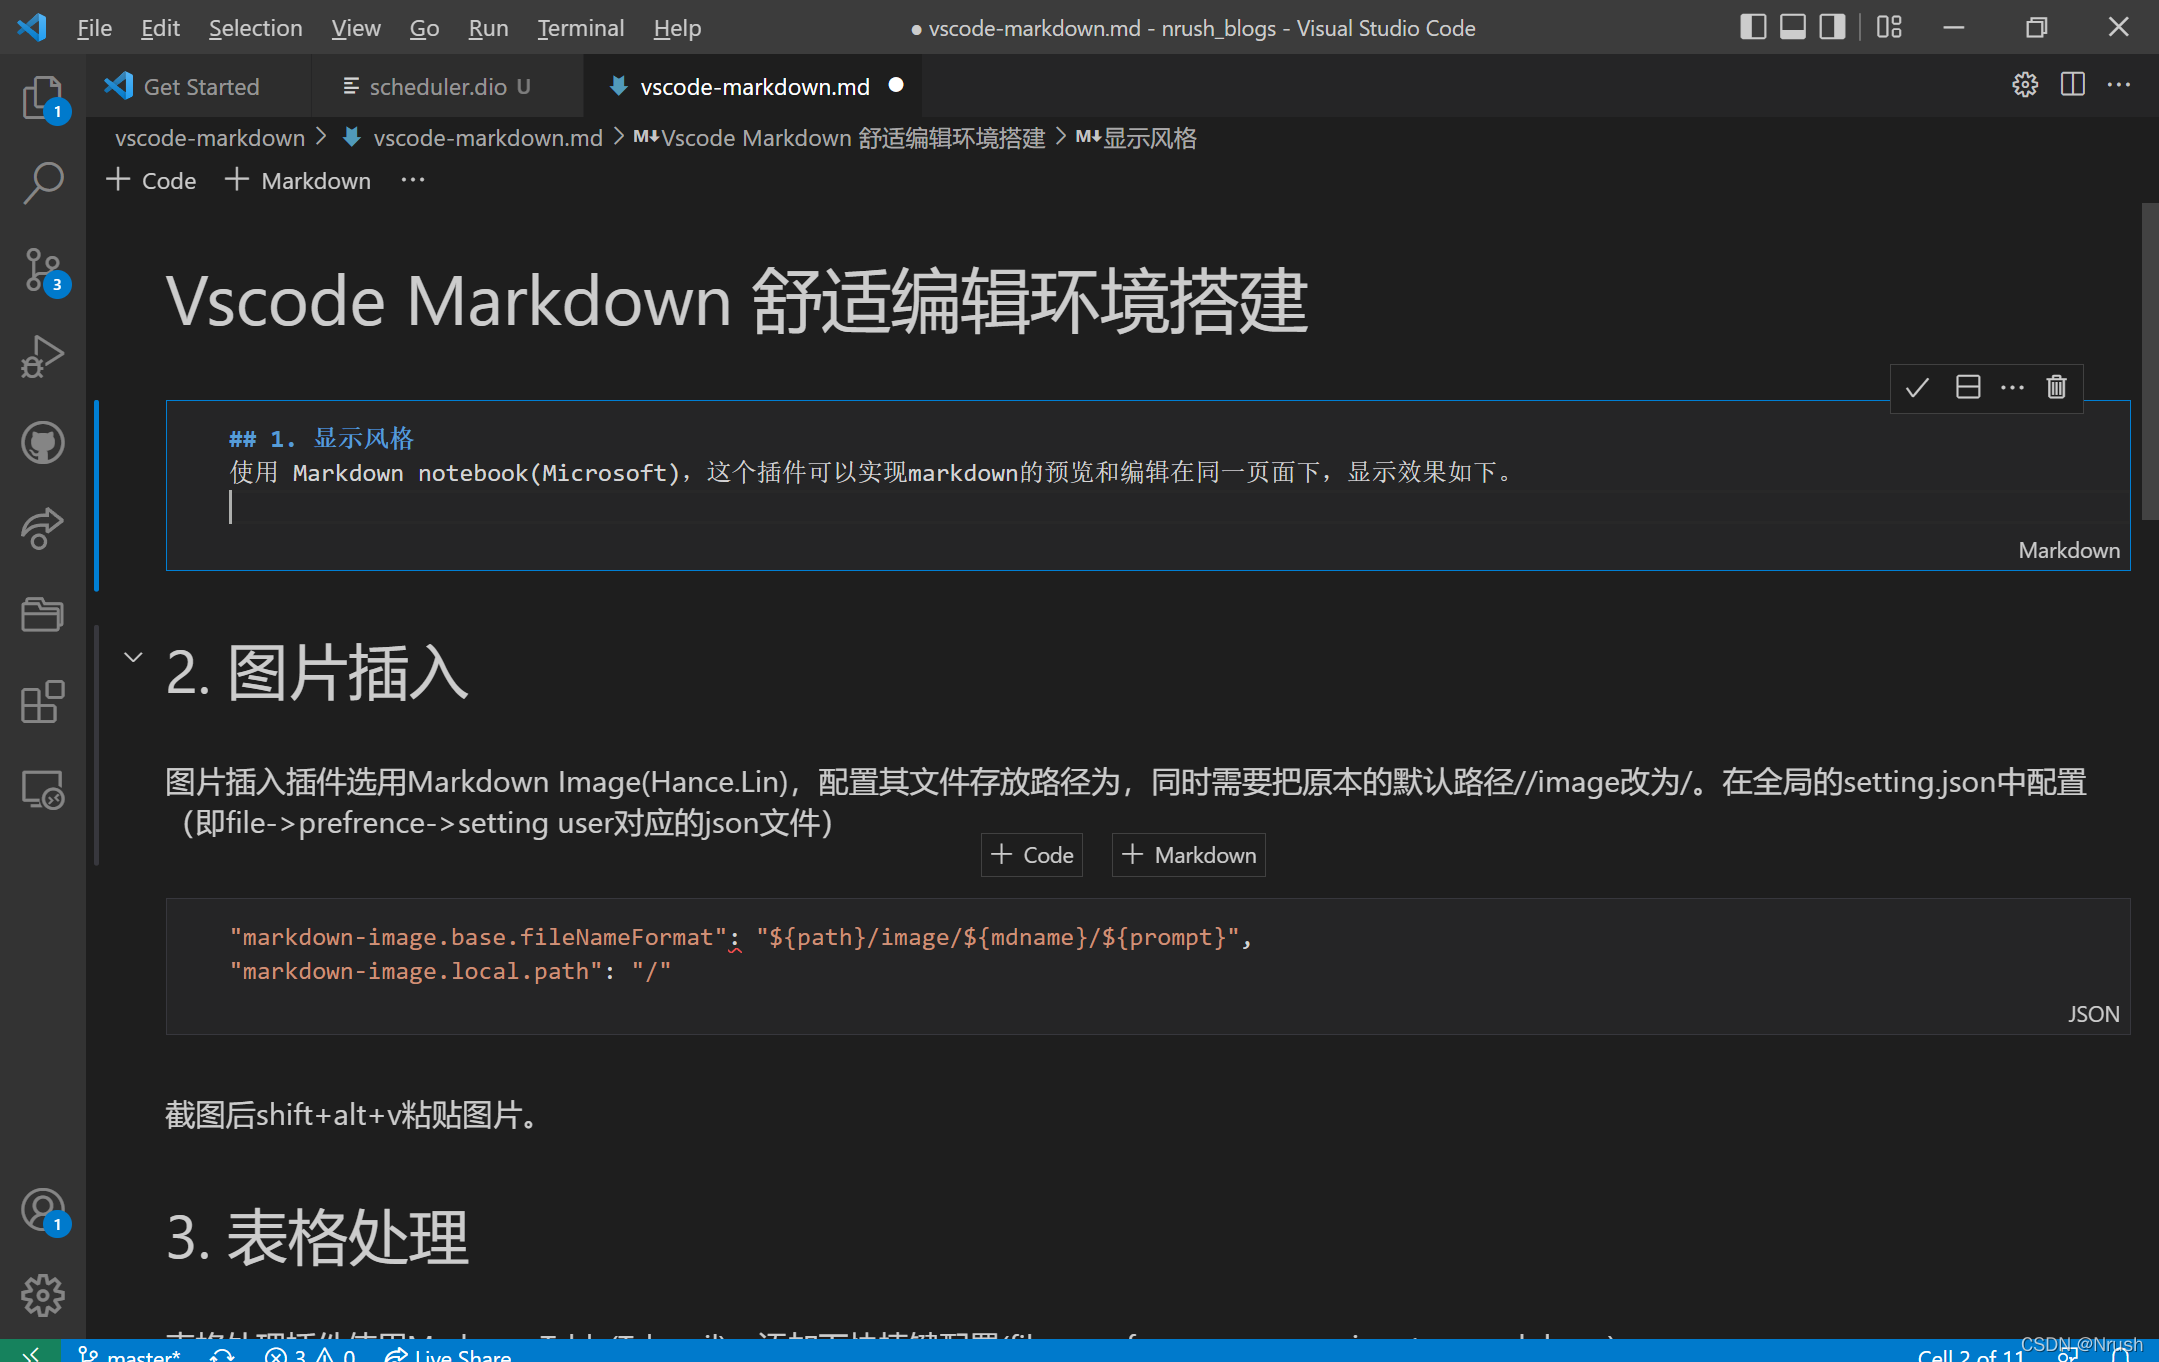Collapse the 图片插入 section chevron
Screen dimensions: 2159x1362
point(133,657)
